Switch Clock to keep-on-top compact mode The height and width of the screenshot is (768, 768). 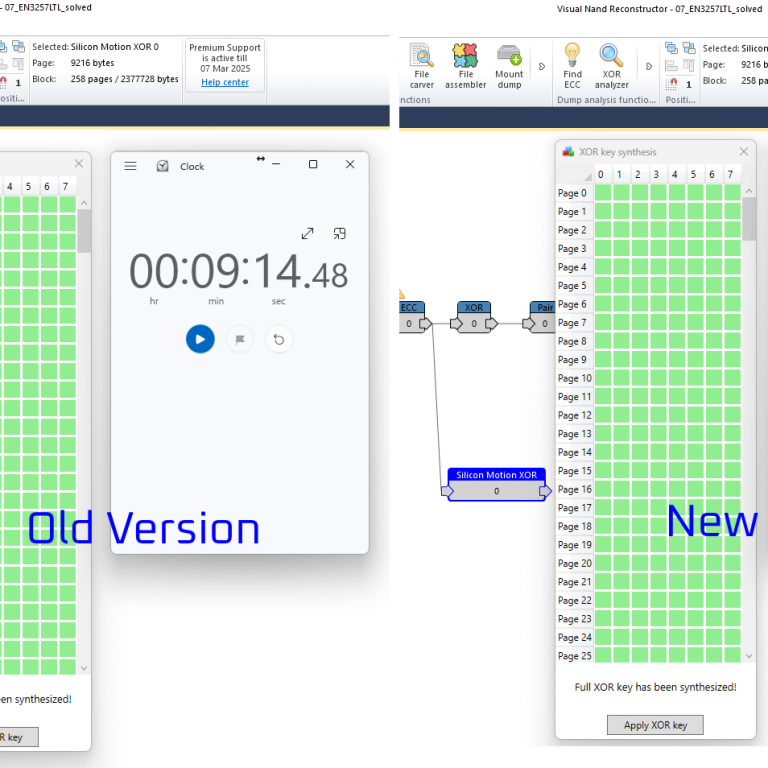(340, 233)
